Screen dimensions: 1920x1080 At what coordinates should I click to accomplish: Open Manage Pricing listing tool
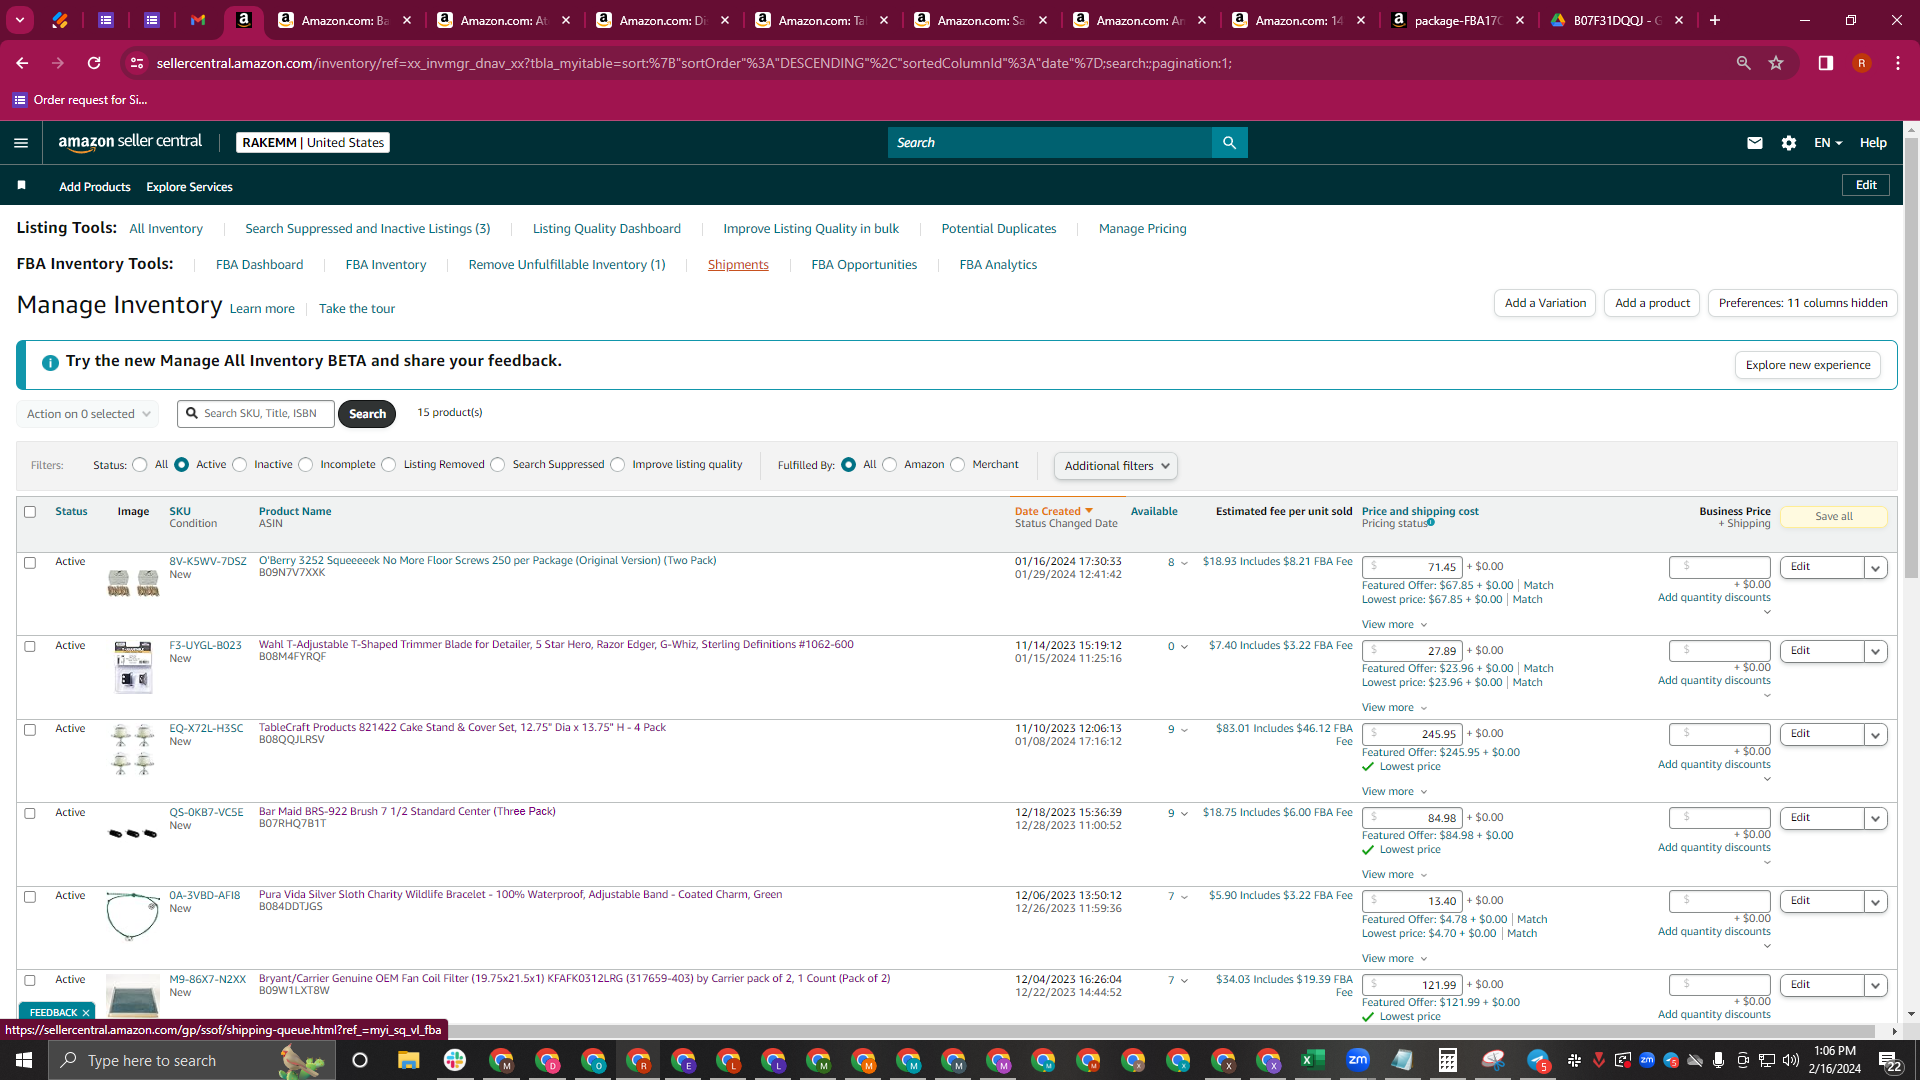[x=1143, y=229]
